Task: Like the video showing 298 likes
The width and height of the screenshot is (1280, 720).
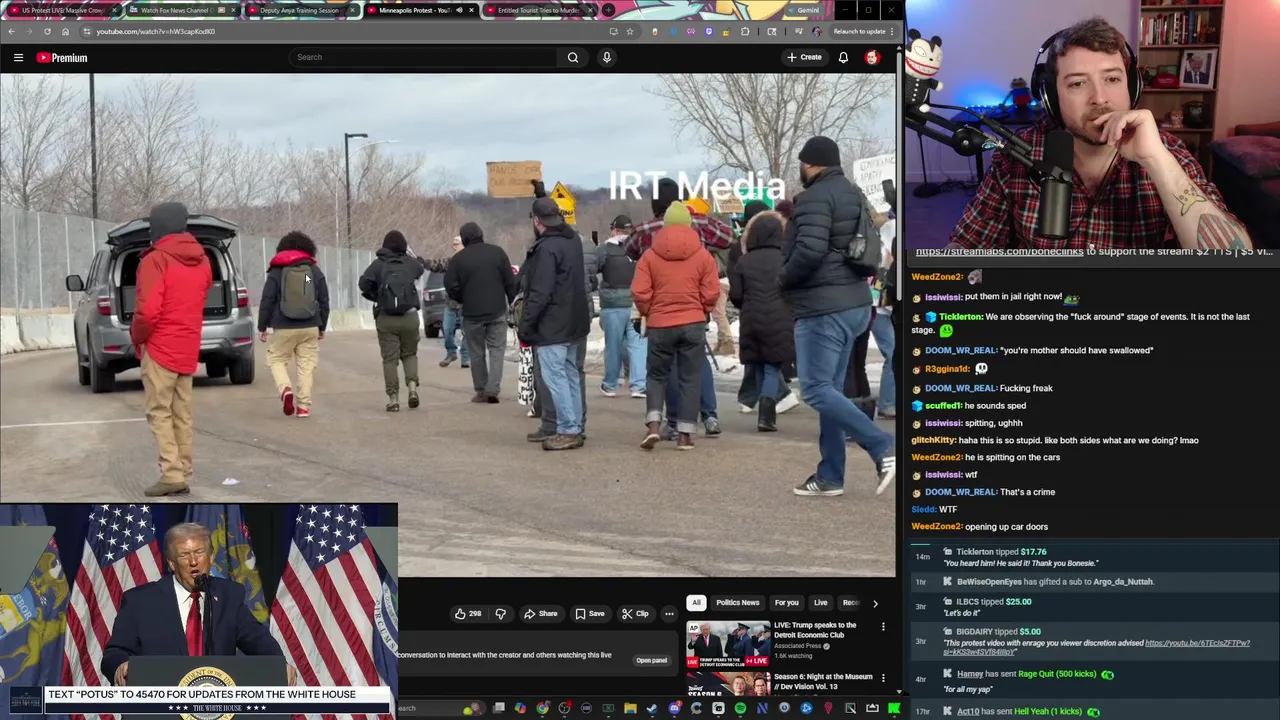Action: pyautogui.click(x=468, y=614)
